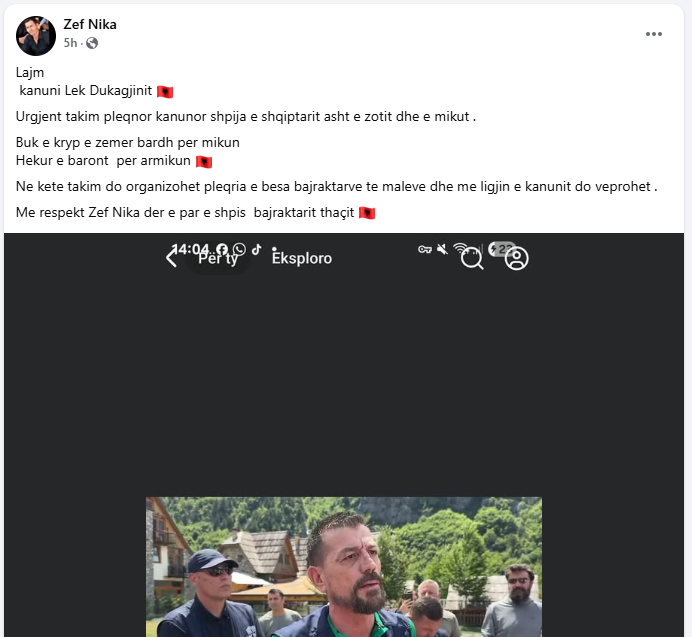692x637 pixels.
Task: Switch to the Për ty tab
Action: coord(218,259)
